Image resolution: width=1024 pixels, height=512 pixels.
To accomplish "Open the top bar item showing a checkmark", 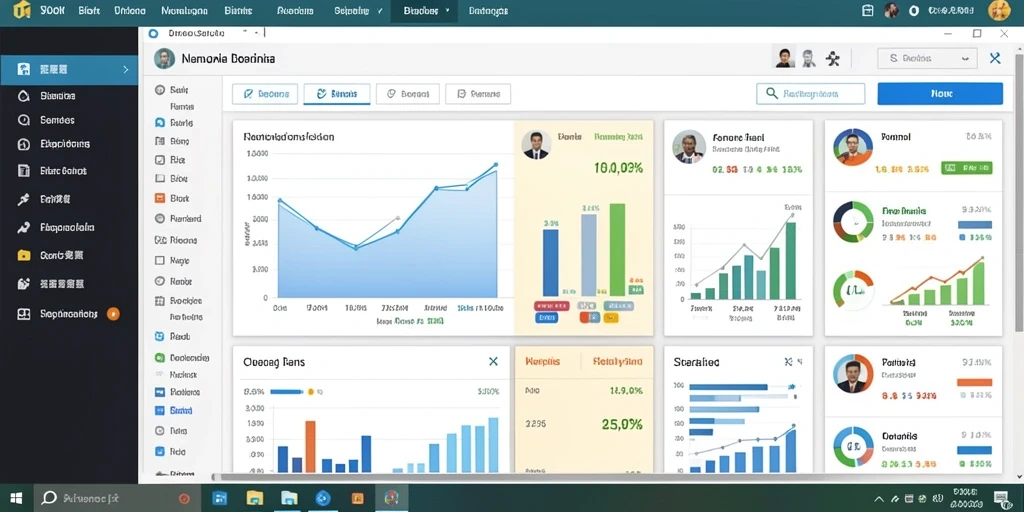I will (358, 11).
